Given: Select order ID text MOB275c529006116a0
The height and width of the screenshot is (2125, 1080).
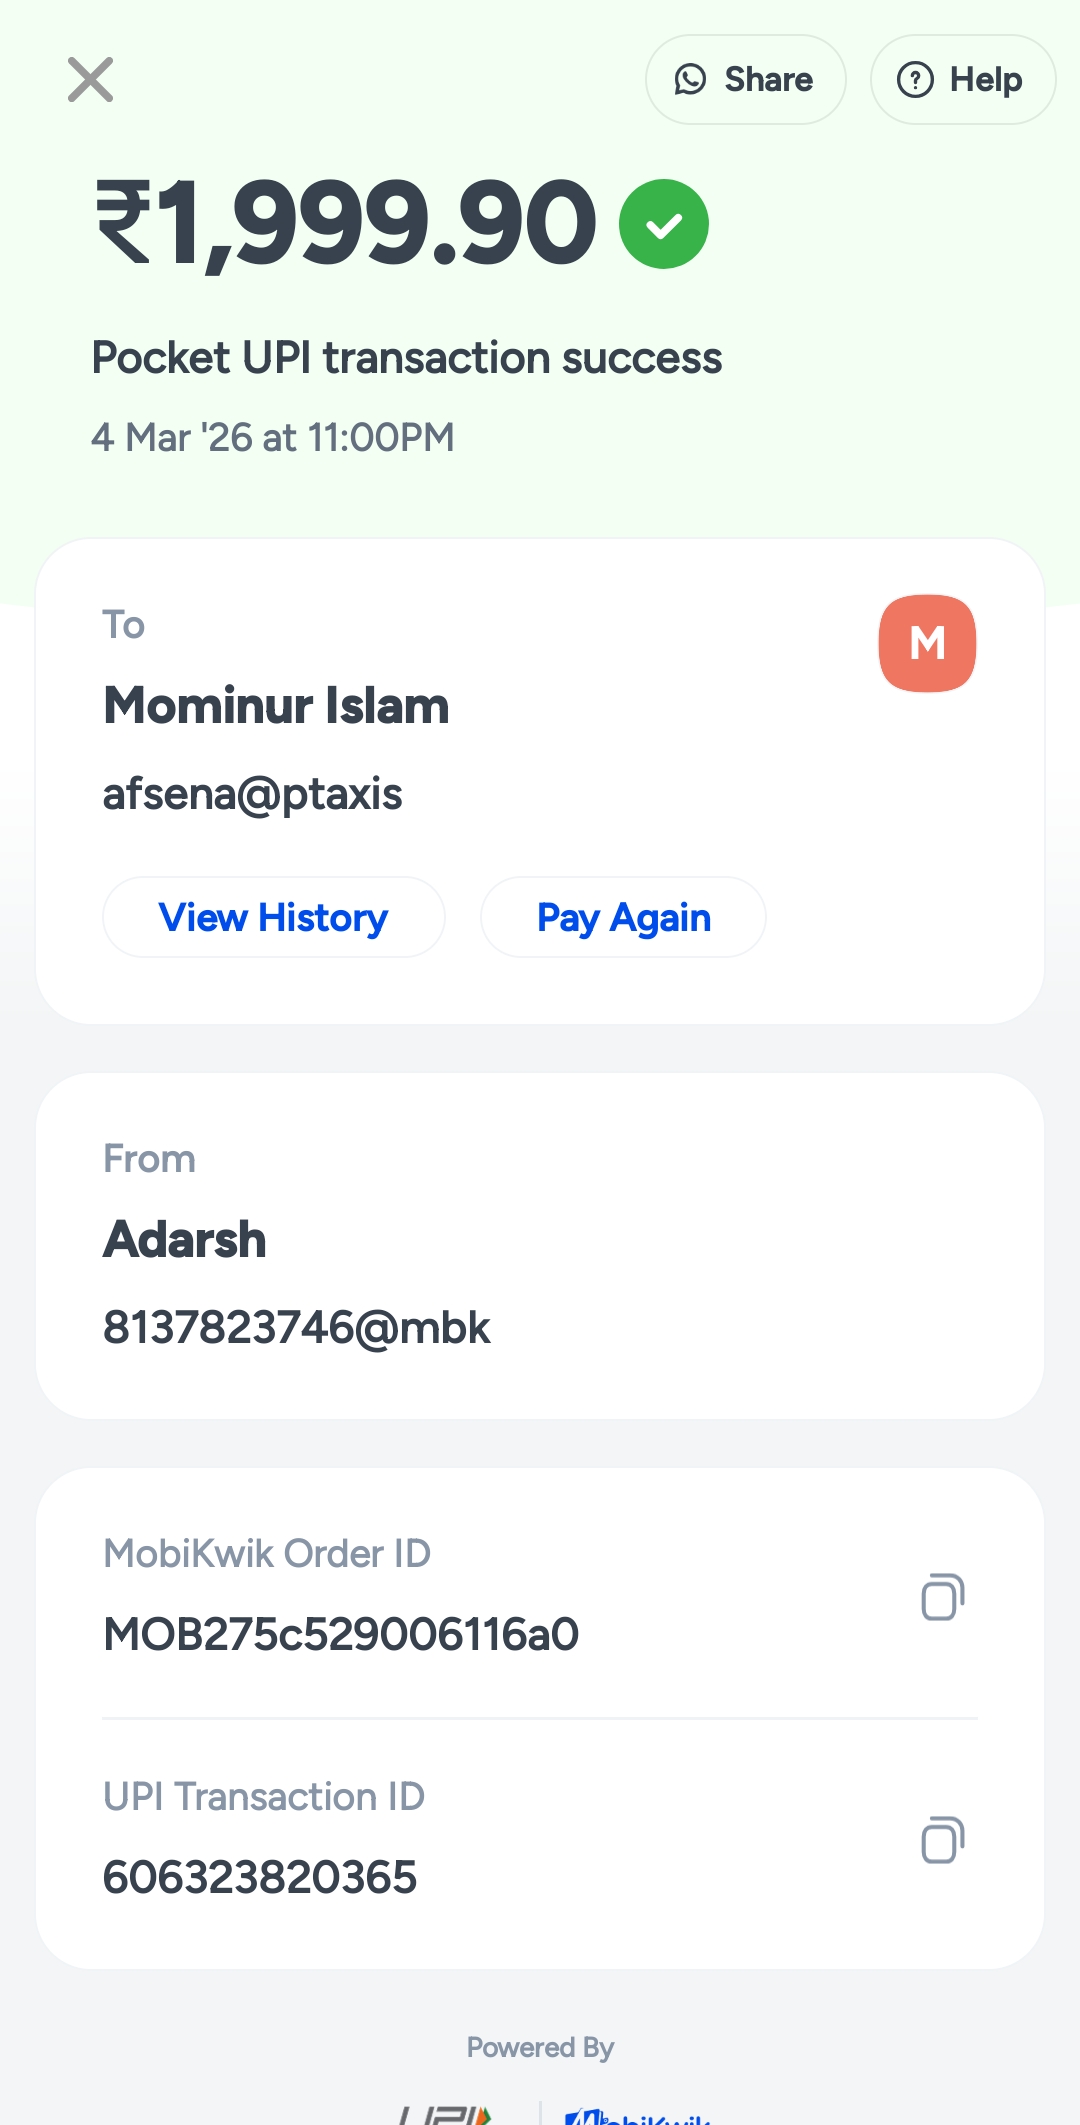Looking at the screenshot, I should tap(341, 1635).
